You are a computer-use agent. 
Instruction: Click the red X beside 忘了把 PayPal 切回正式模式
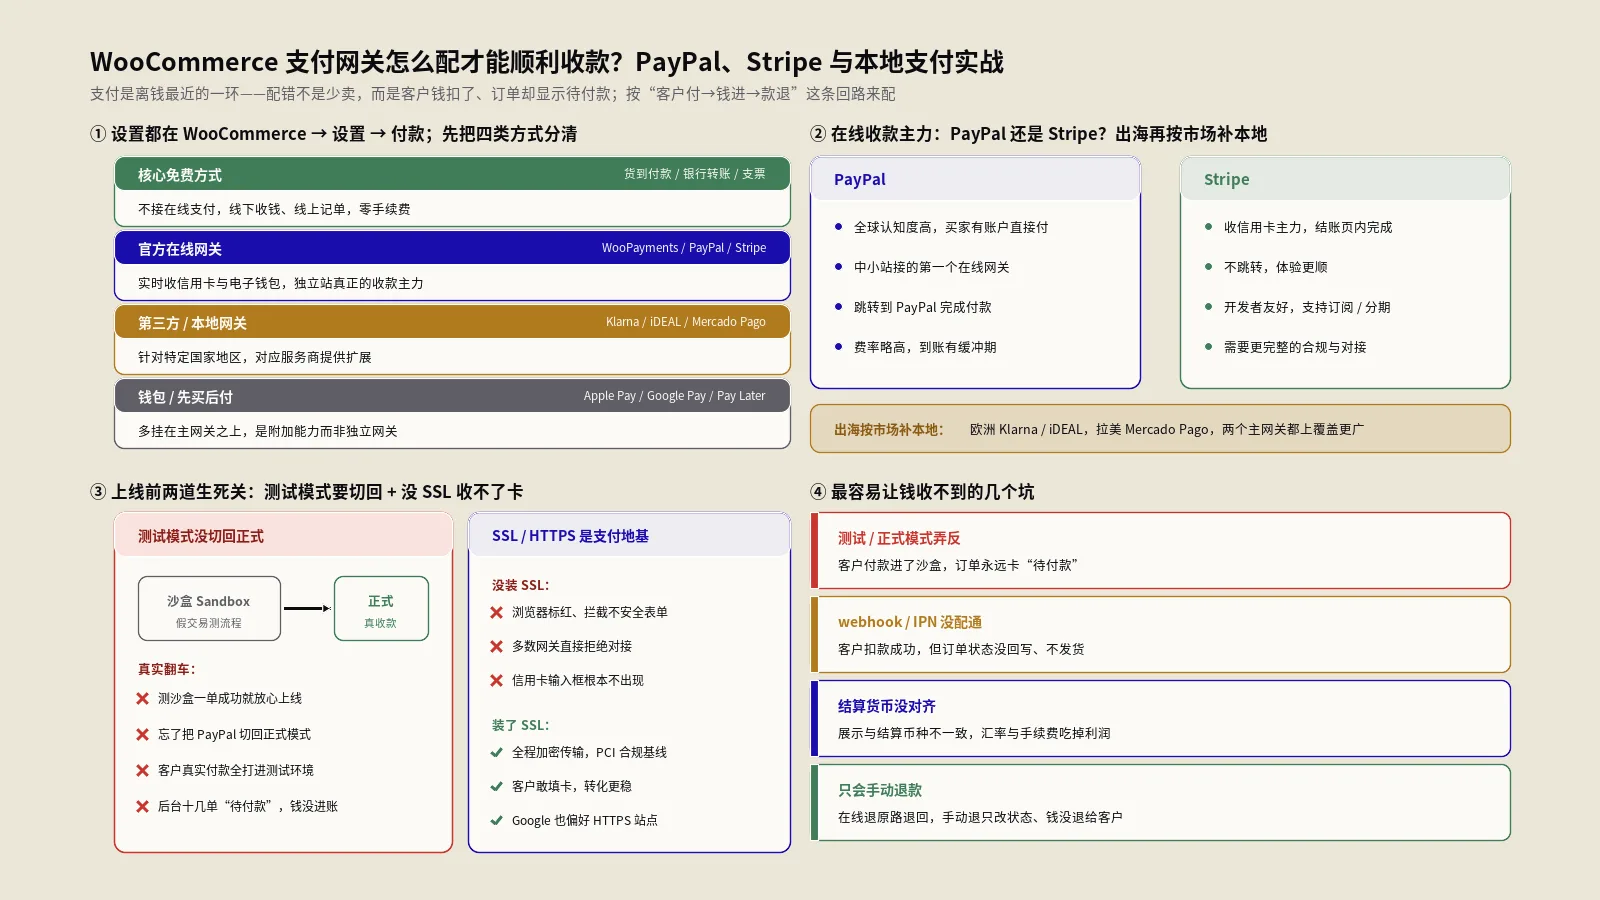[x=142, y=735]
